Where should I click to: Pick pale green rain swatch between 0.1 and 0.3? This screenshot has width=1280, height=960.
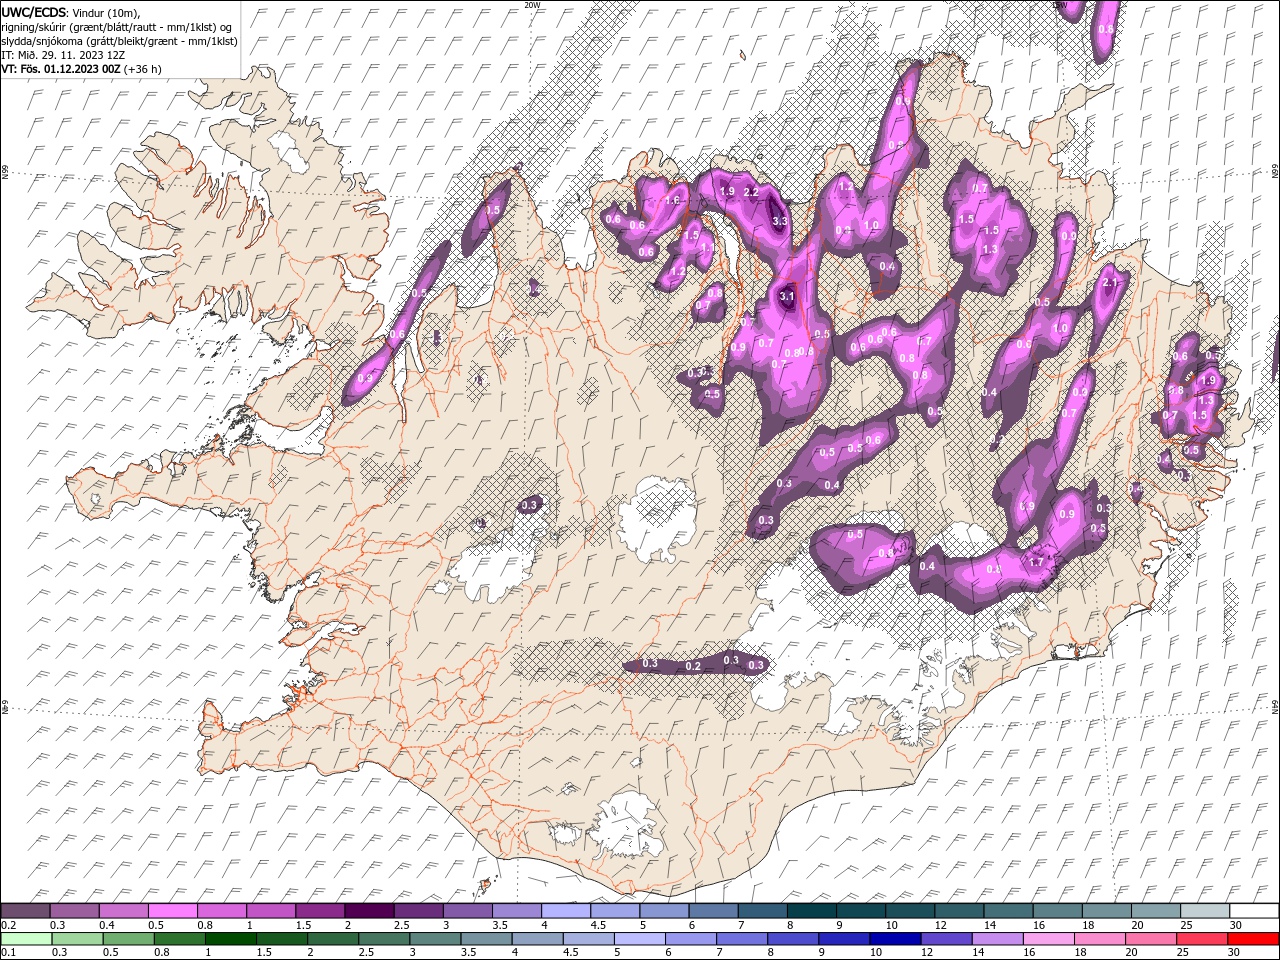(26, 939)
